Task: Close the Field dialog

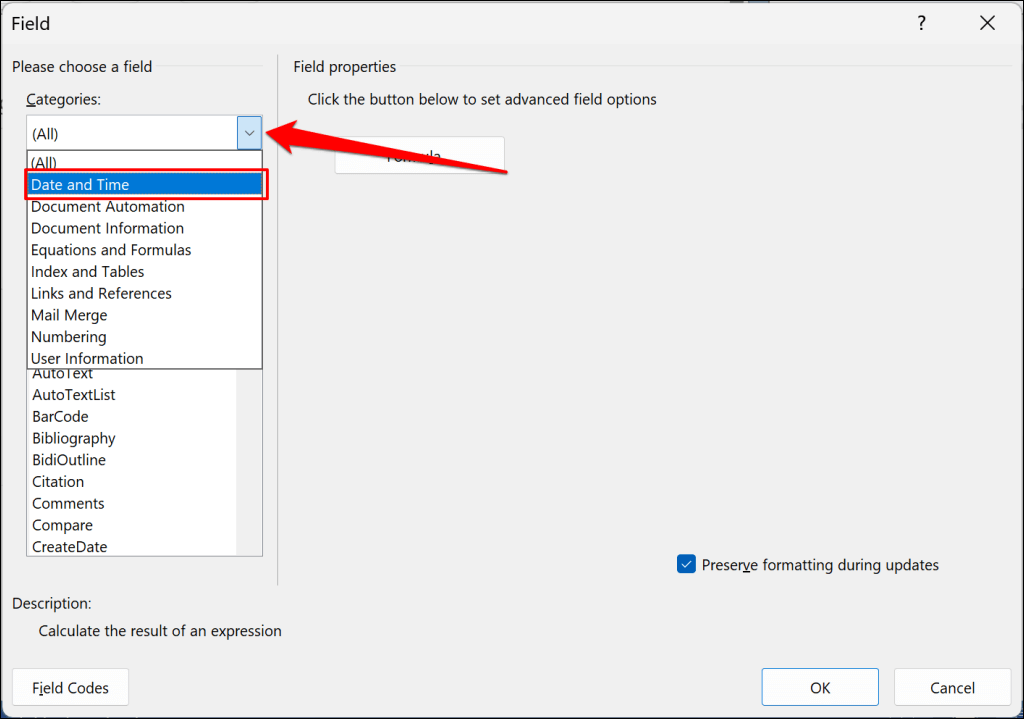Action: point(987,23)
